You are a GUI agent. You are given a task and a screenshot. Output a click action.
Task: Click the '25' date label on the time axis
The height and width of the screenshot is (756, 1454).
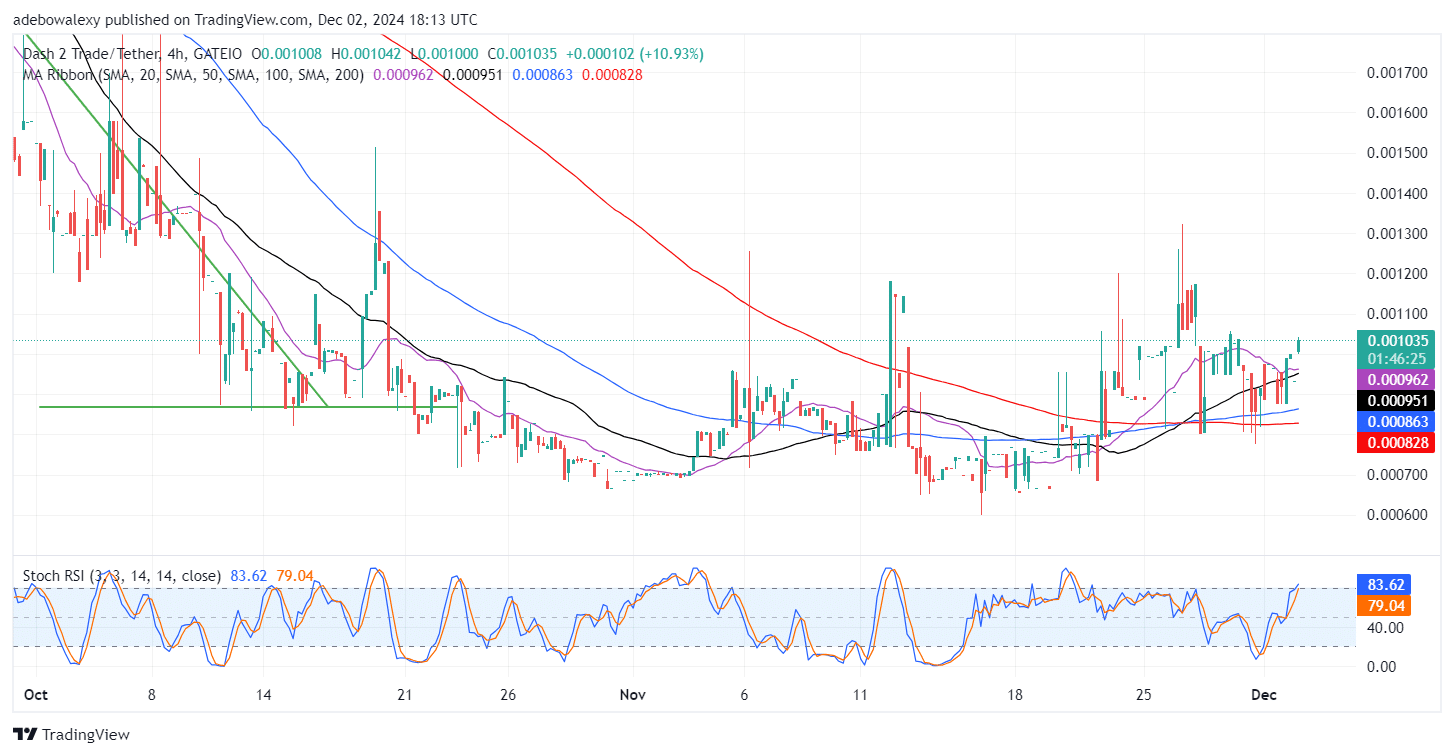click(x=1145, y=694)
